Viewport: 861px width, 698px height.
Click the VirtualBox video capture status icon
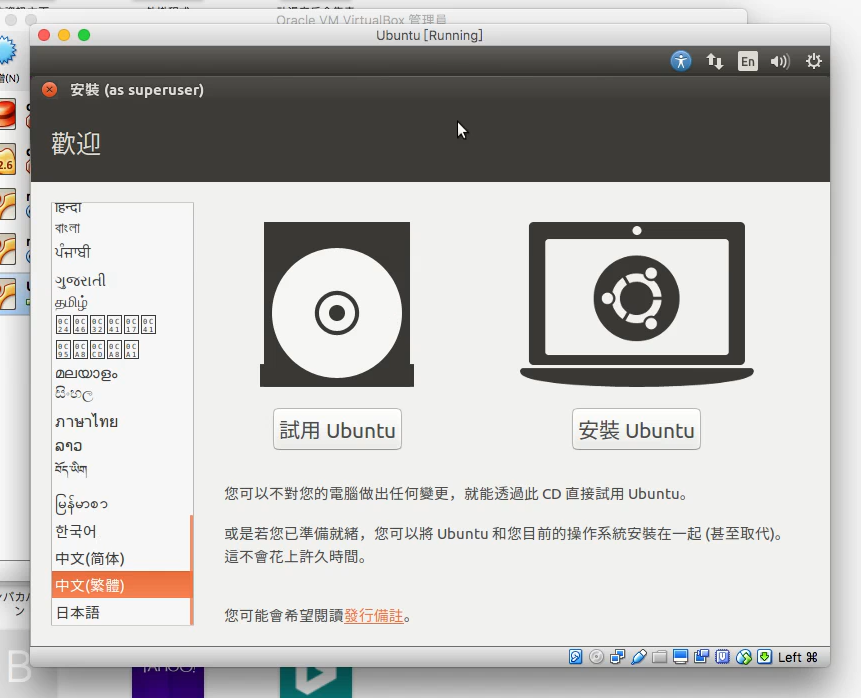[701, 657]
